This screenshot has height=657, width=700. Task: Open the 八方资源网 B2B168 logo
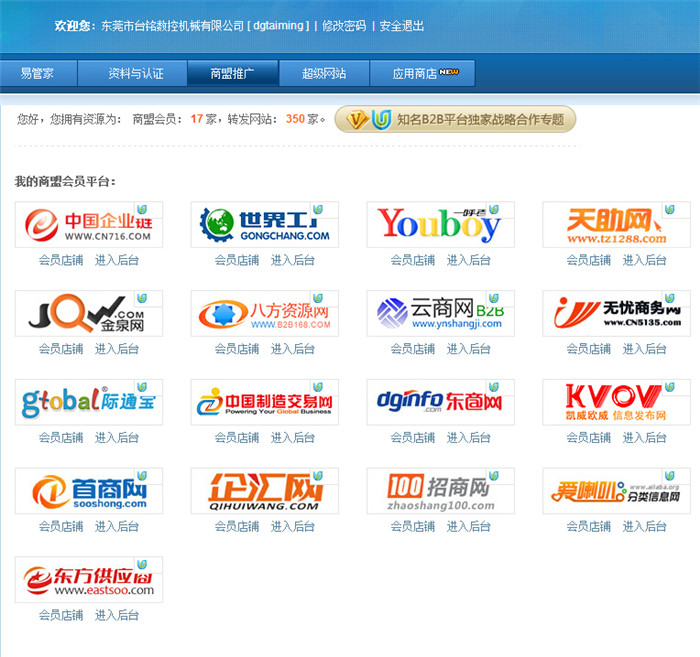(264, 314)
